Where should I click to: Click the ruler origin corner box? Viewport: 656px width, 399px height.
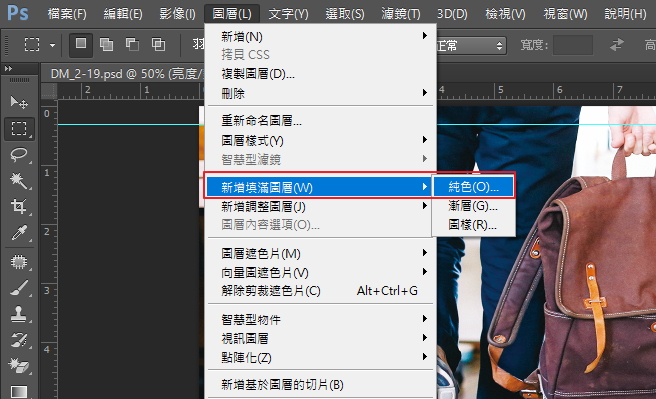49,91
